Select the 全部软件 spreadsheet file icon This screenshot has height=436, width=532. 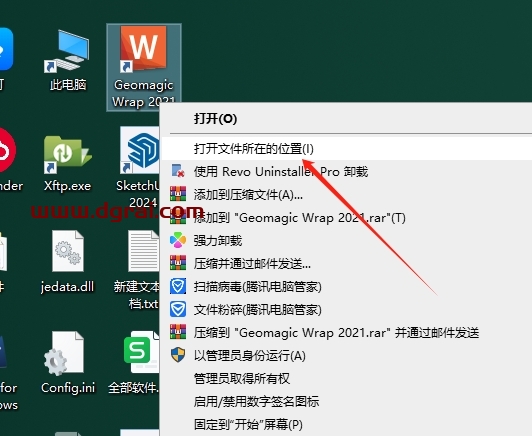tap(141, 352)
